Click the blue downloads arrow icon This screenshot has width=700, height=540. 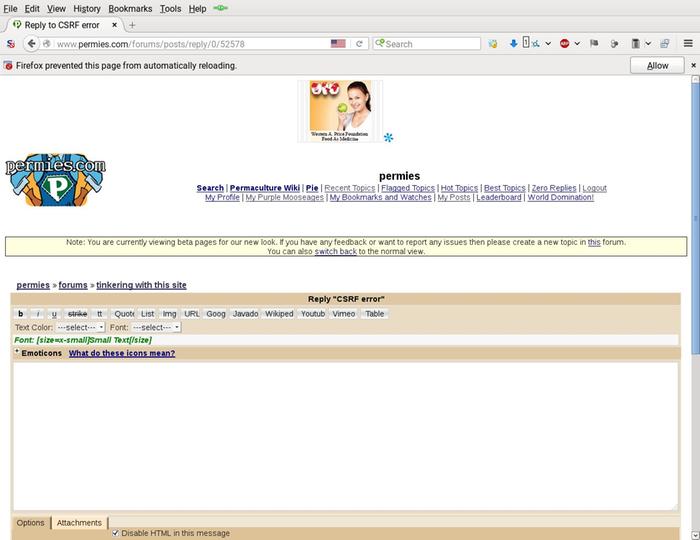[x=513, y=44]
